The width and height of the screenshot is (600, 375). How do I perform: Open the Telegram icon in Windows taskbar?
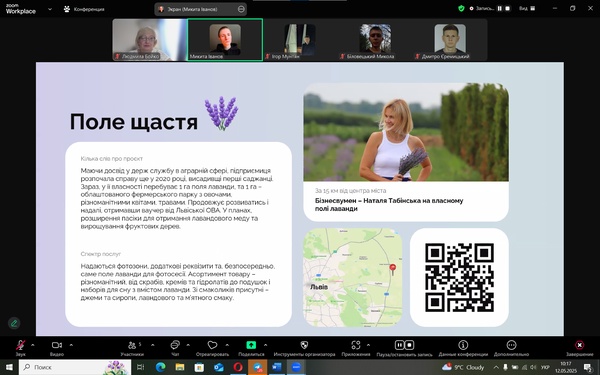click(x=258, y=367)
